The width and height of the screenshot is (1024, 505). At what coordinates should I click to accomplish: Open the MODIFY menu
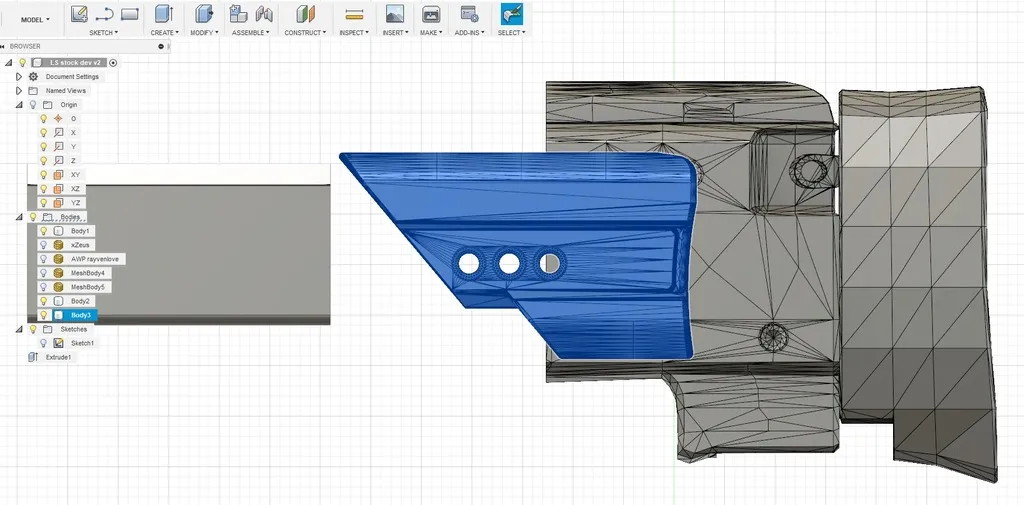204,33
